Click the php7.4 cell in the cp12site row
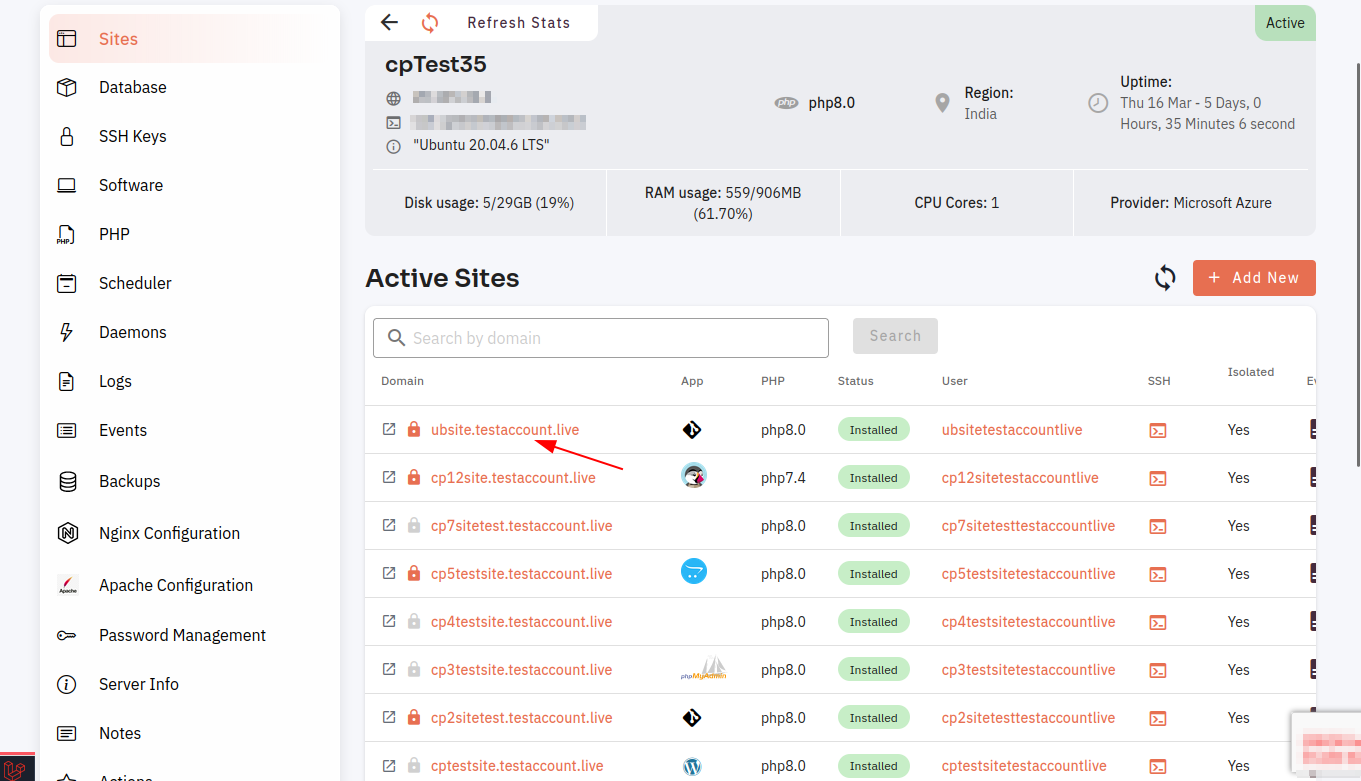This screenshot has width=1361, height=781. coord(783,478)
